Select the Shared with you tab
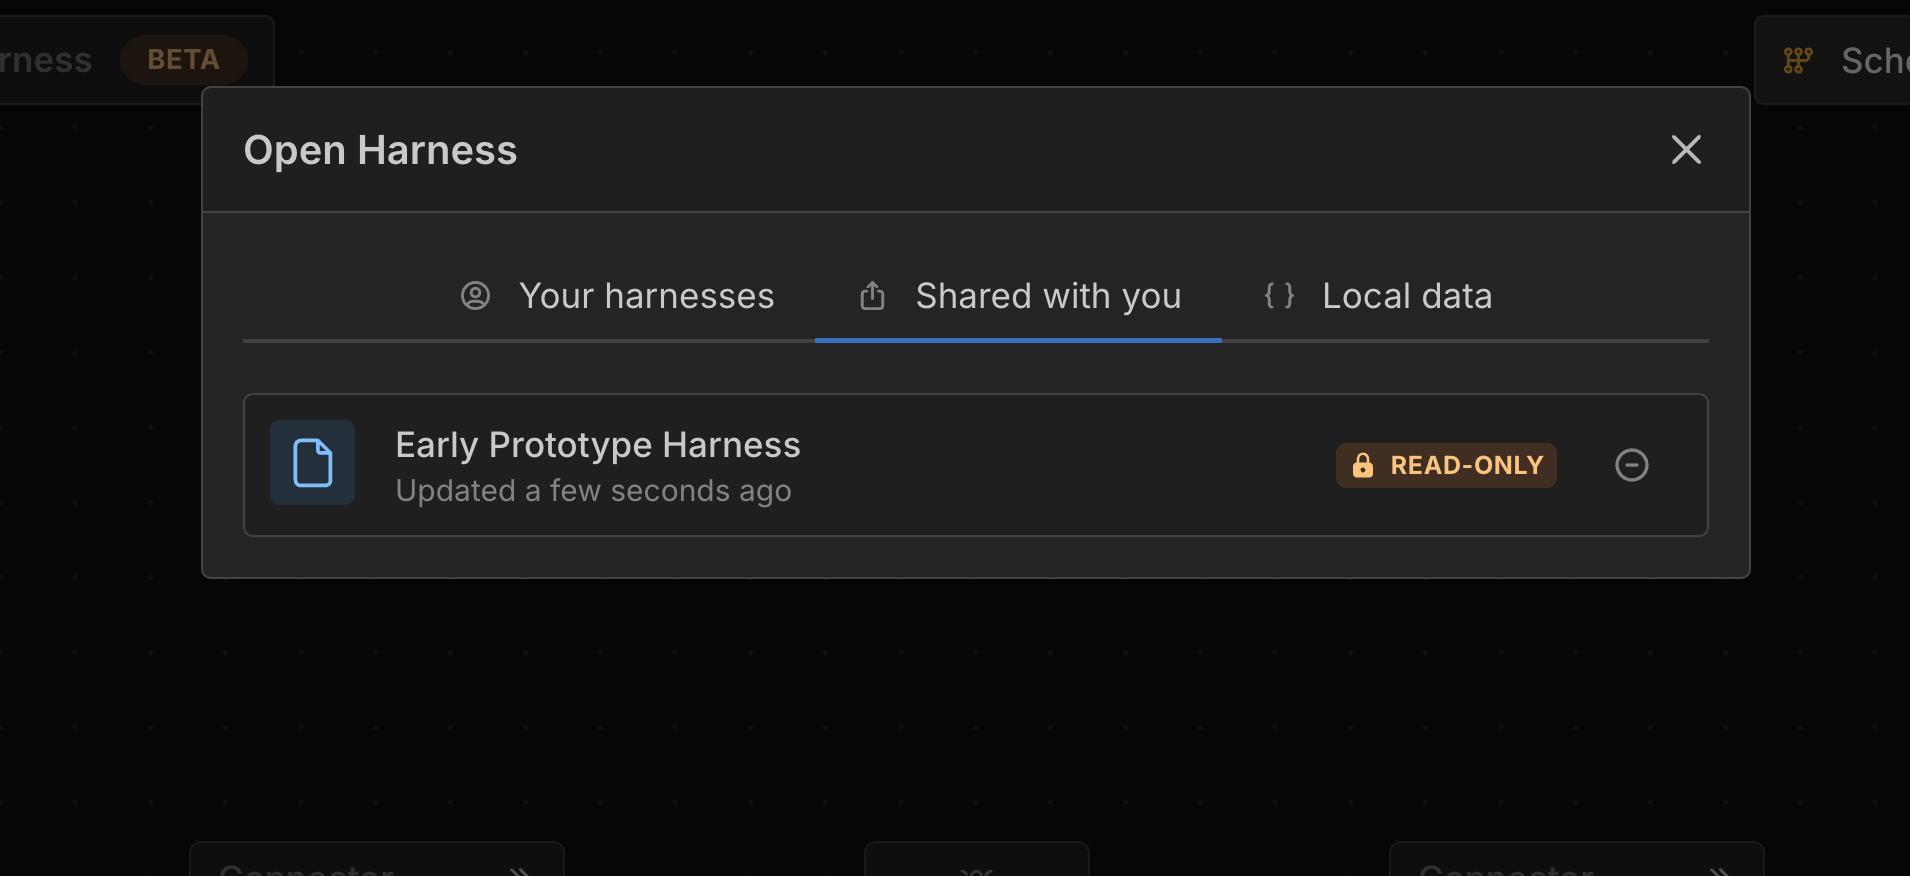The width and height of the screenshot is (1910, 876). point(1048,296)
